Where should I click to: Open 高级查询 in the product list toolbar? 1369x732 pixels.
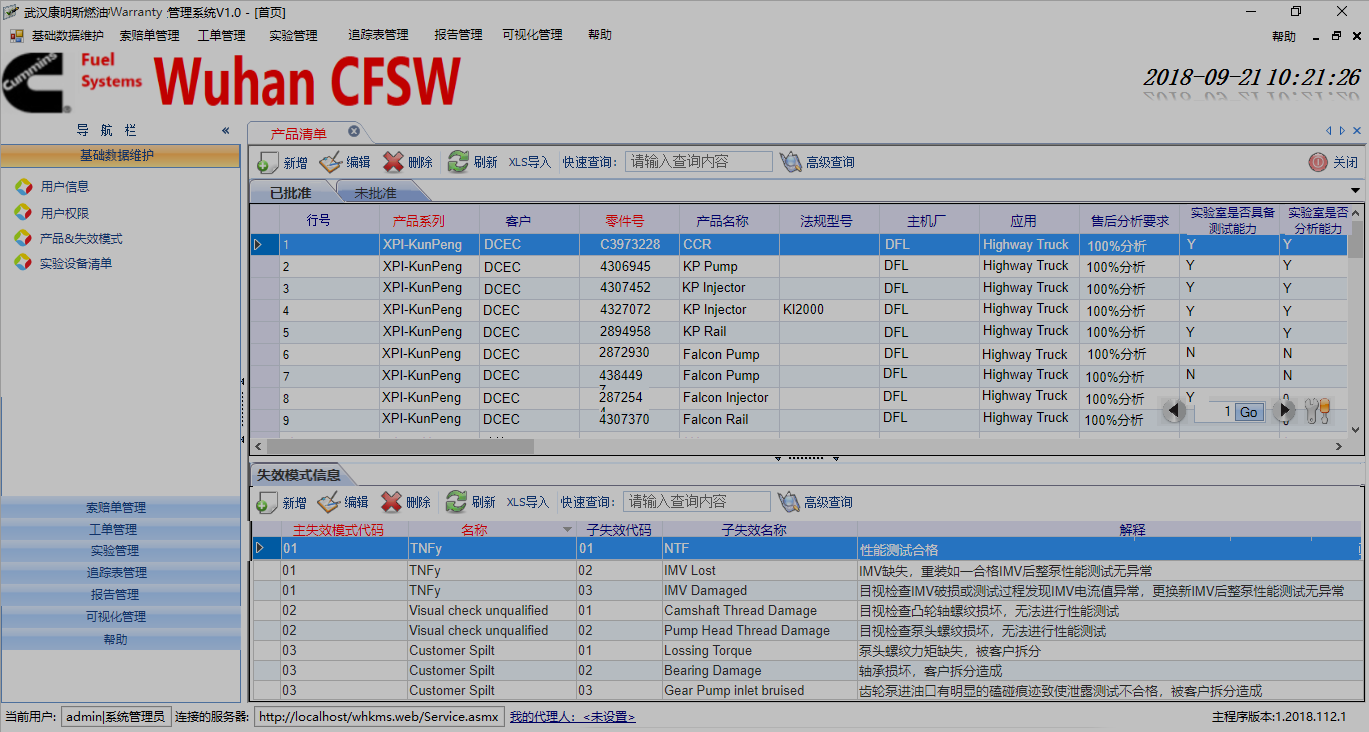pyautogui.click(x=817, y=162)
